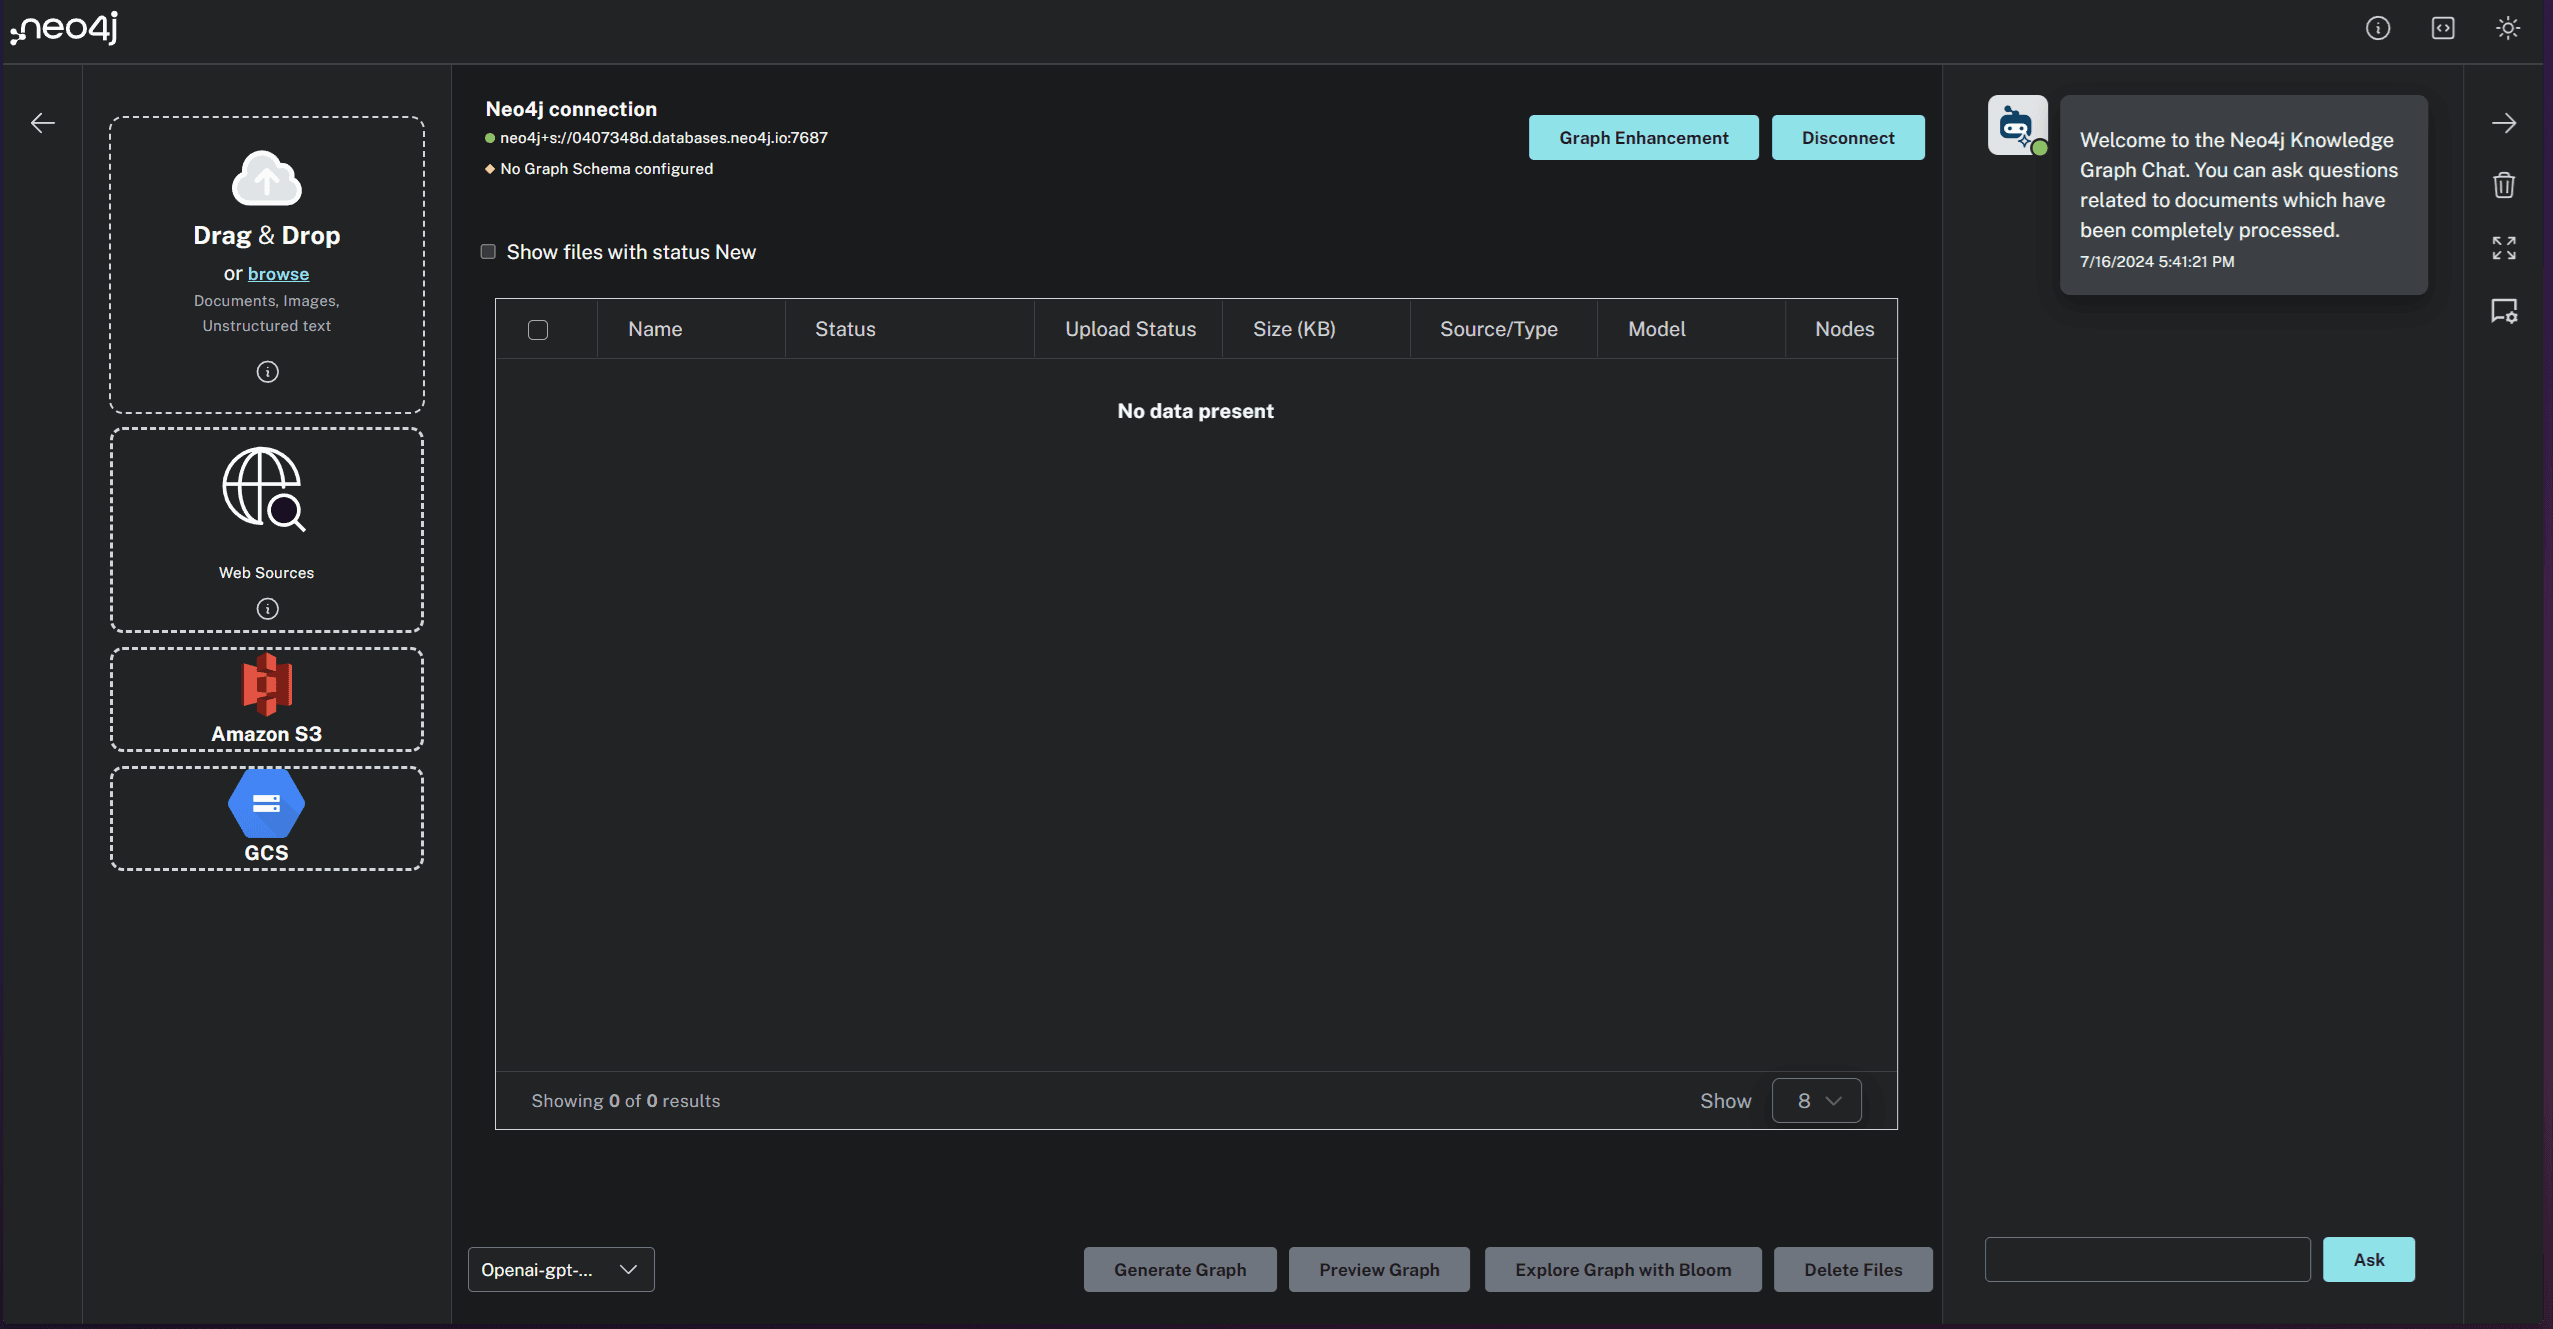This screenshot has width=2553, height=1329.
Task: Click the Drag & Drop heading
Action: (x=266, y=235)
